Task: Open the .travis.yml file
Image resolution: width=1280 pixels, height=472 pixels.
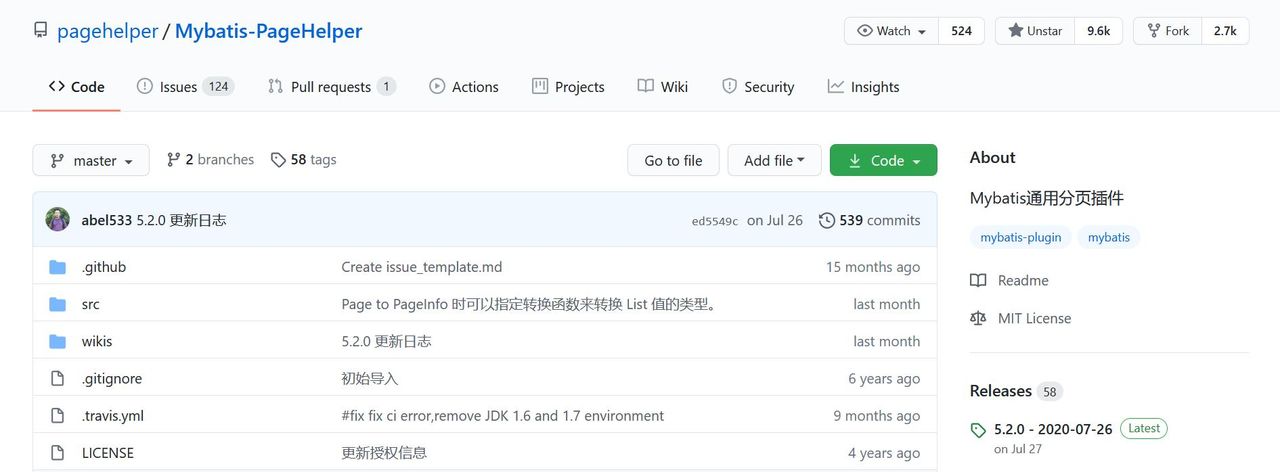Action: click(x=113, y=416)
